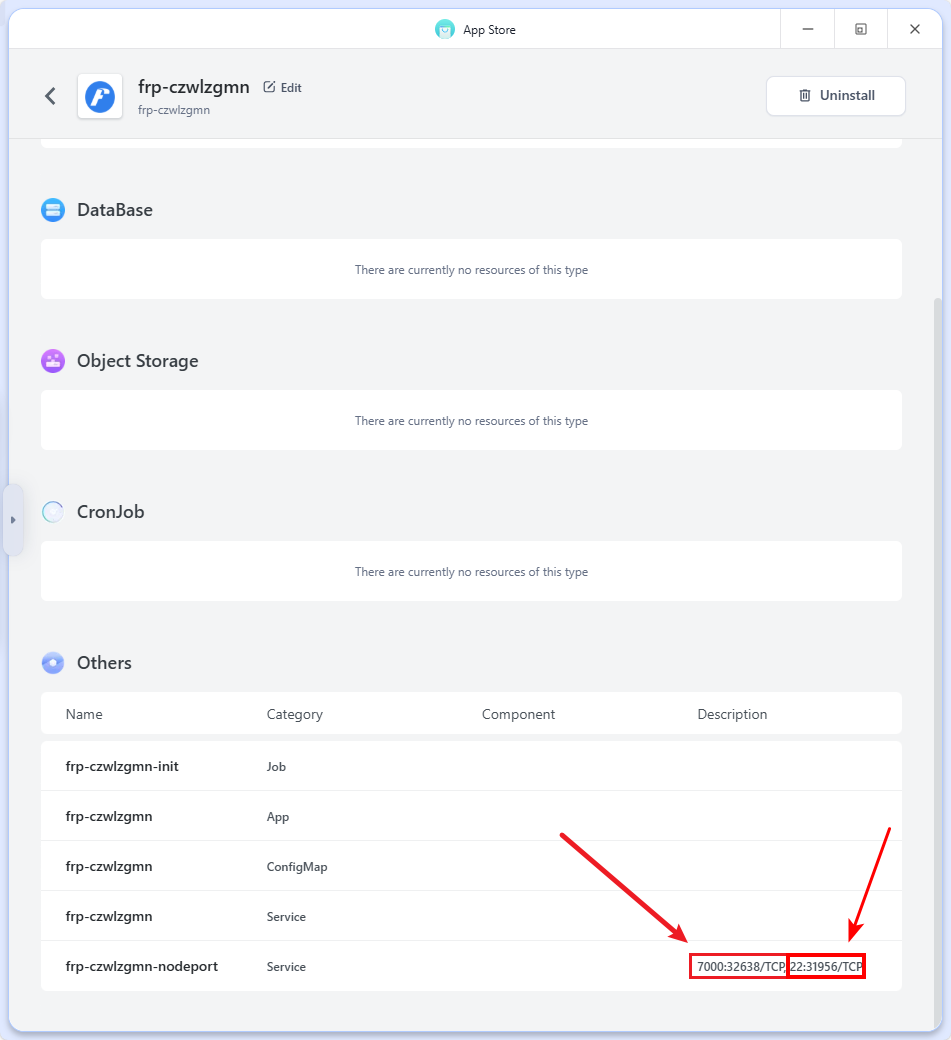Click the Description column header
This screenshot has height=1040, width=951.
coord(732,714)
